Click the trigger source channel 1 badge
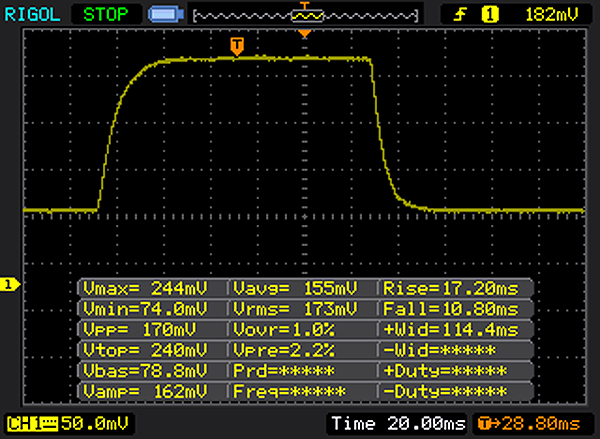 click(x=489, y=15)
